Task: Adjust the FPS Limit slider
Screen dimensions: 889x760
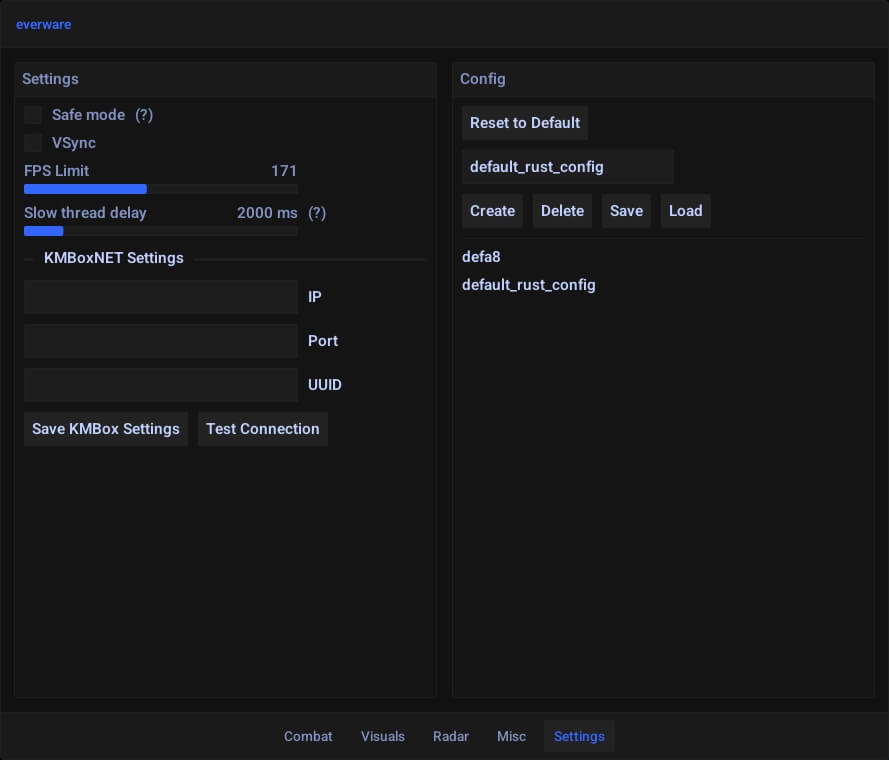Action: click(160, 189)
